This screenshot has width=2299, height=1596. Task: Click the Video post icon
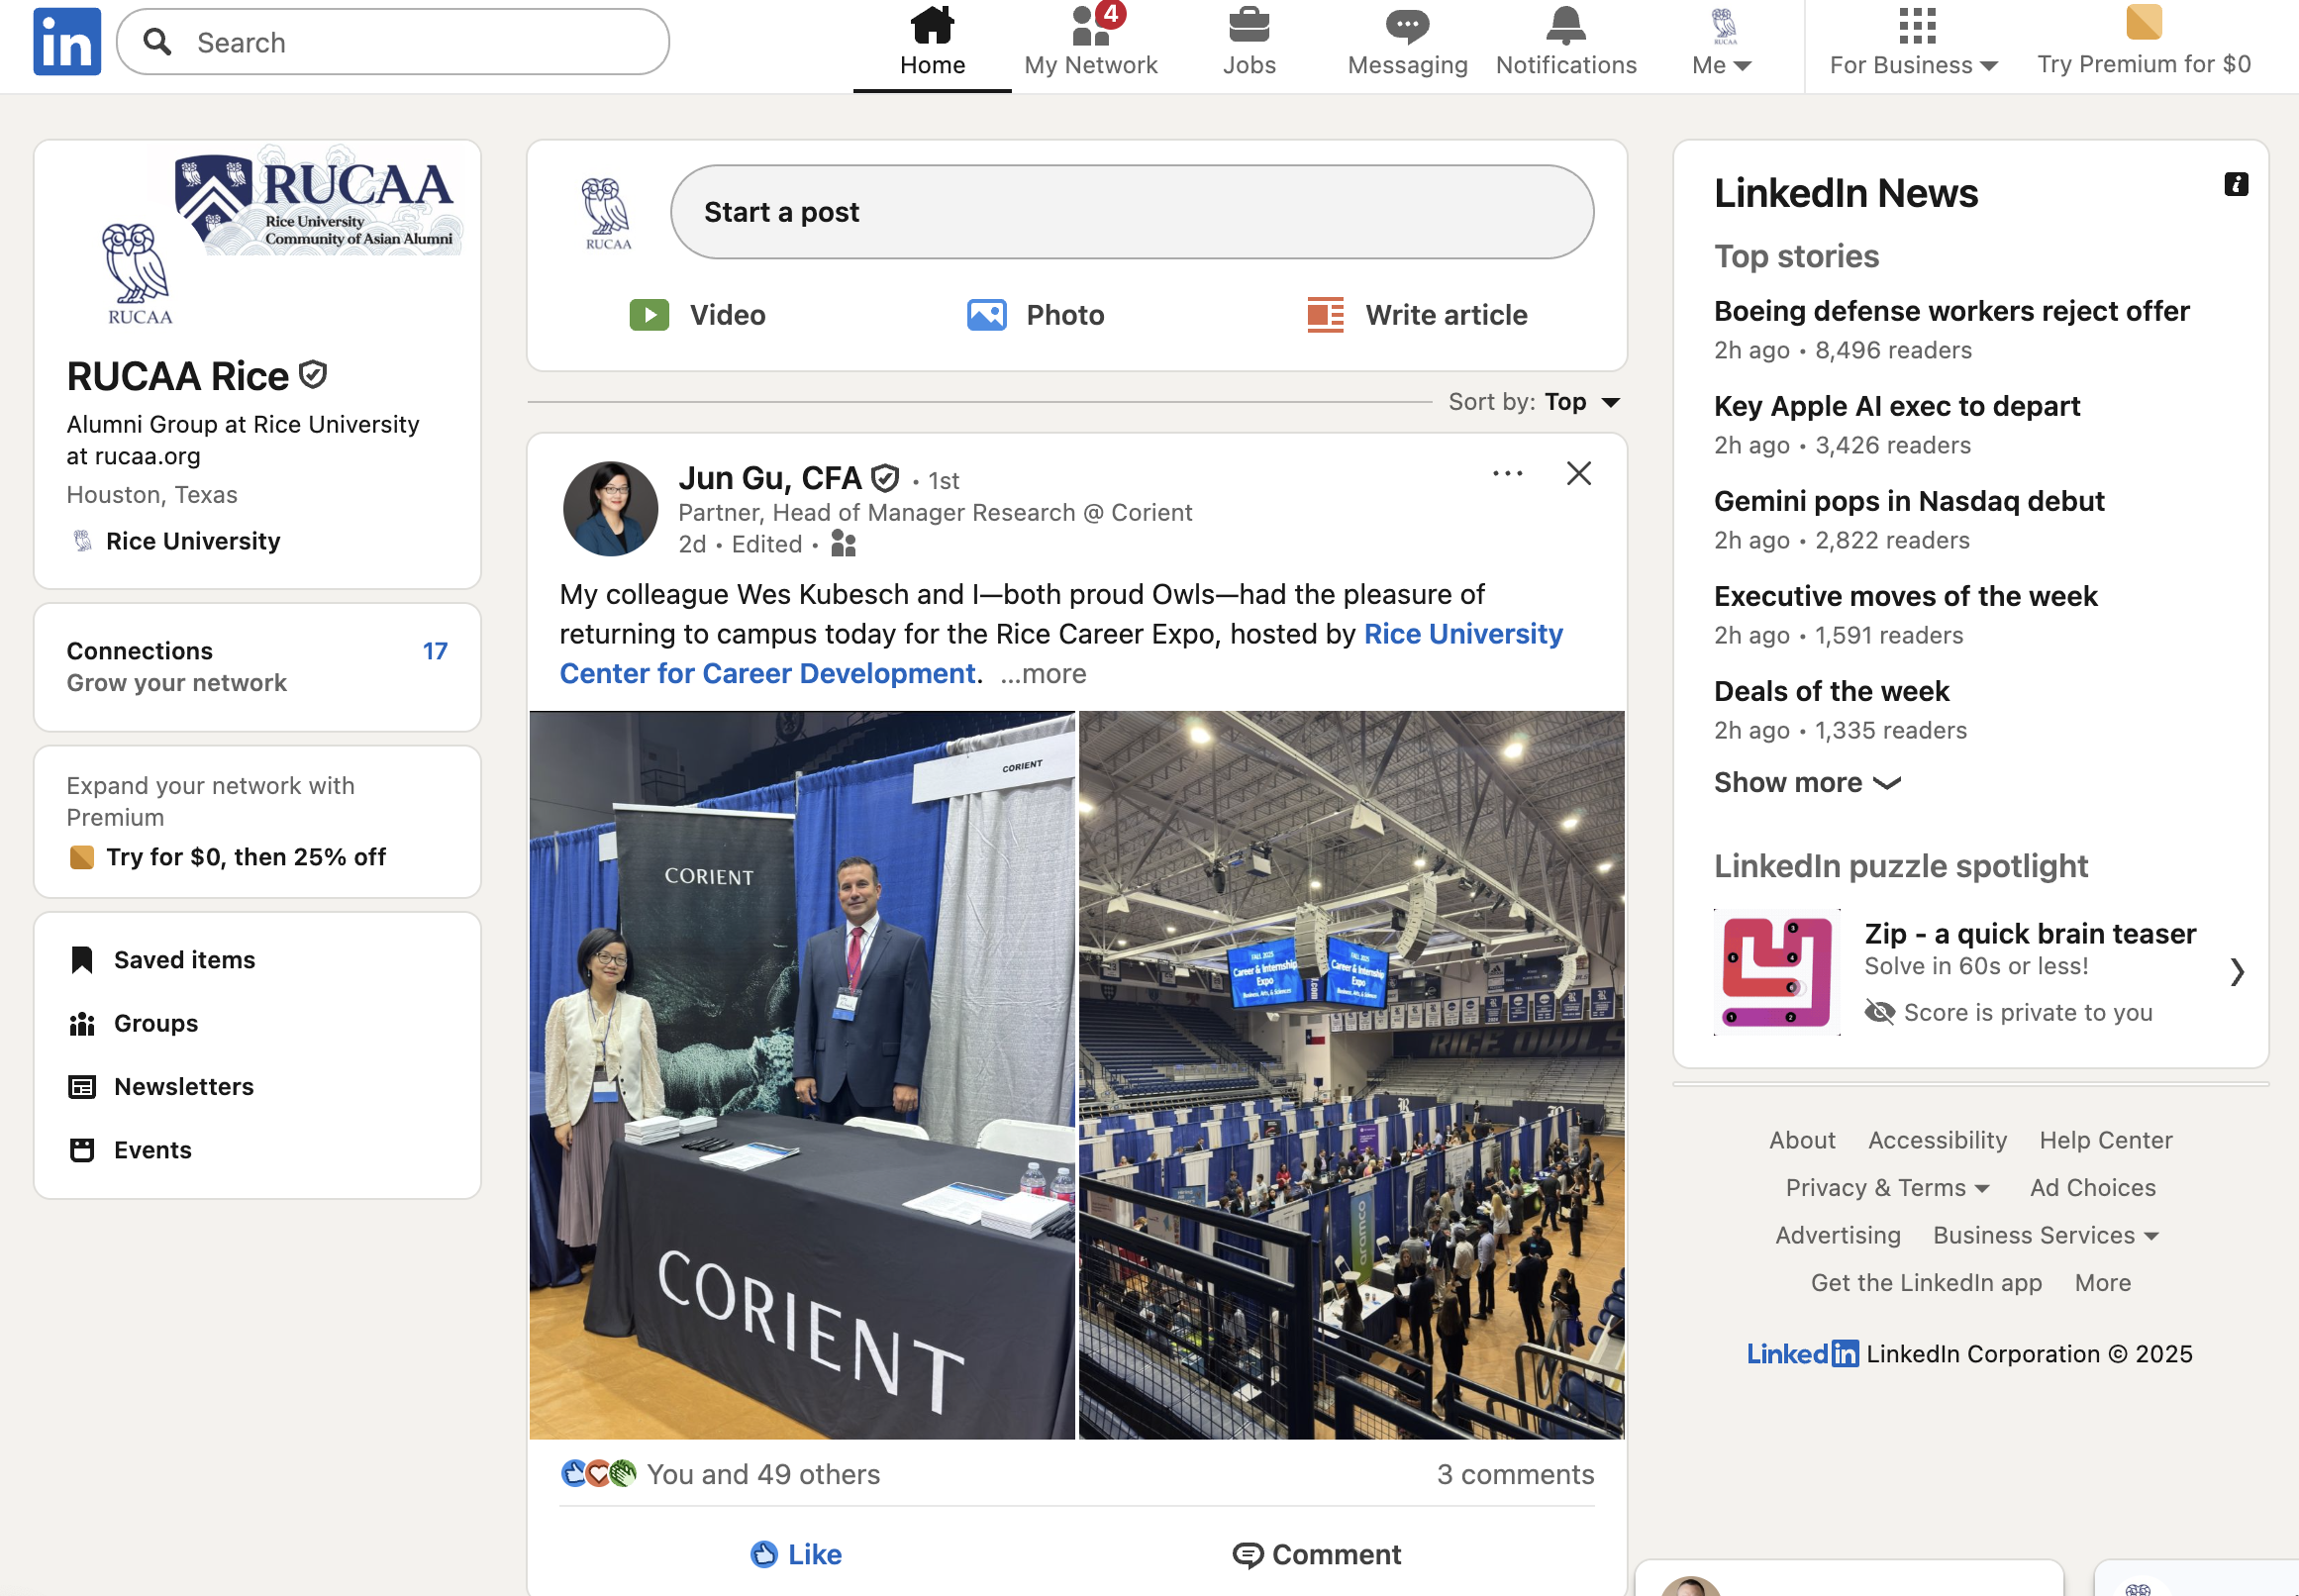[649, 315]
